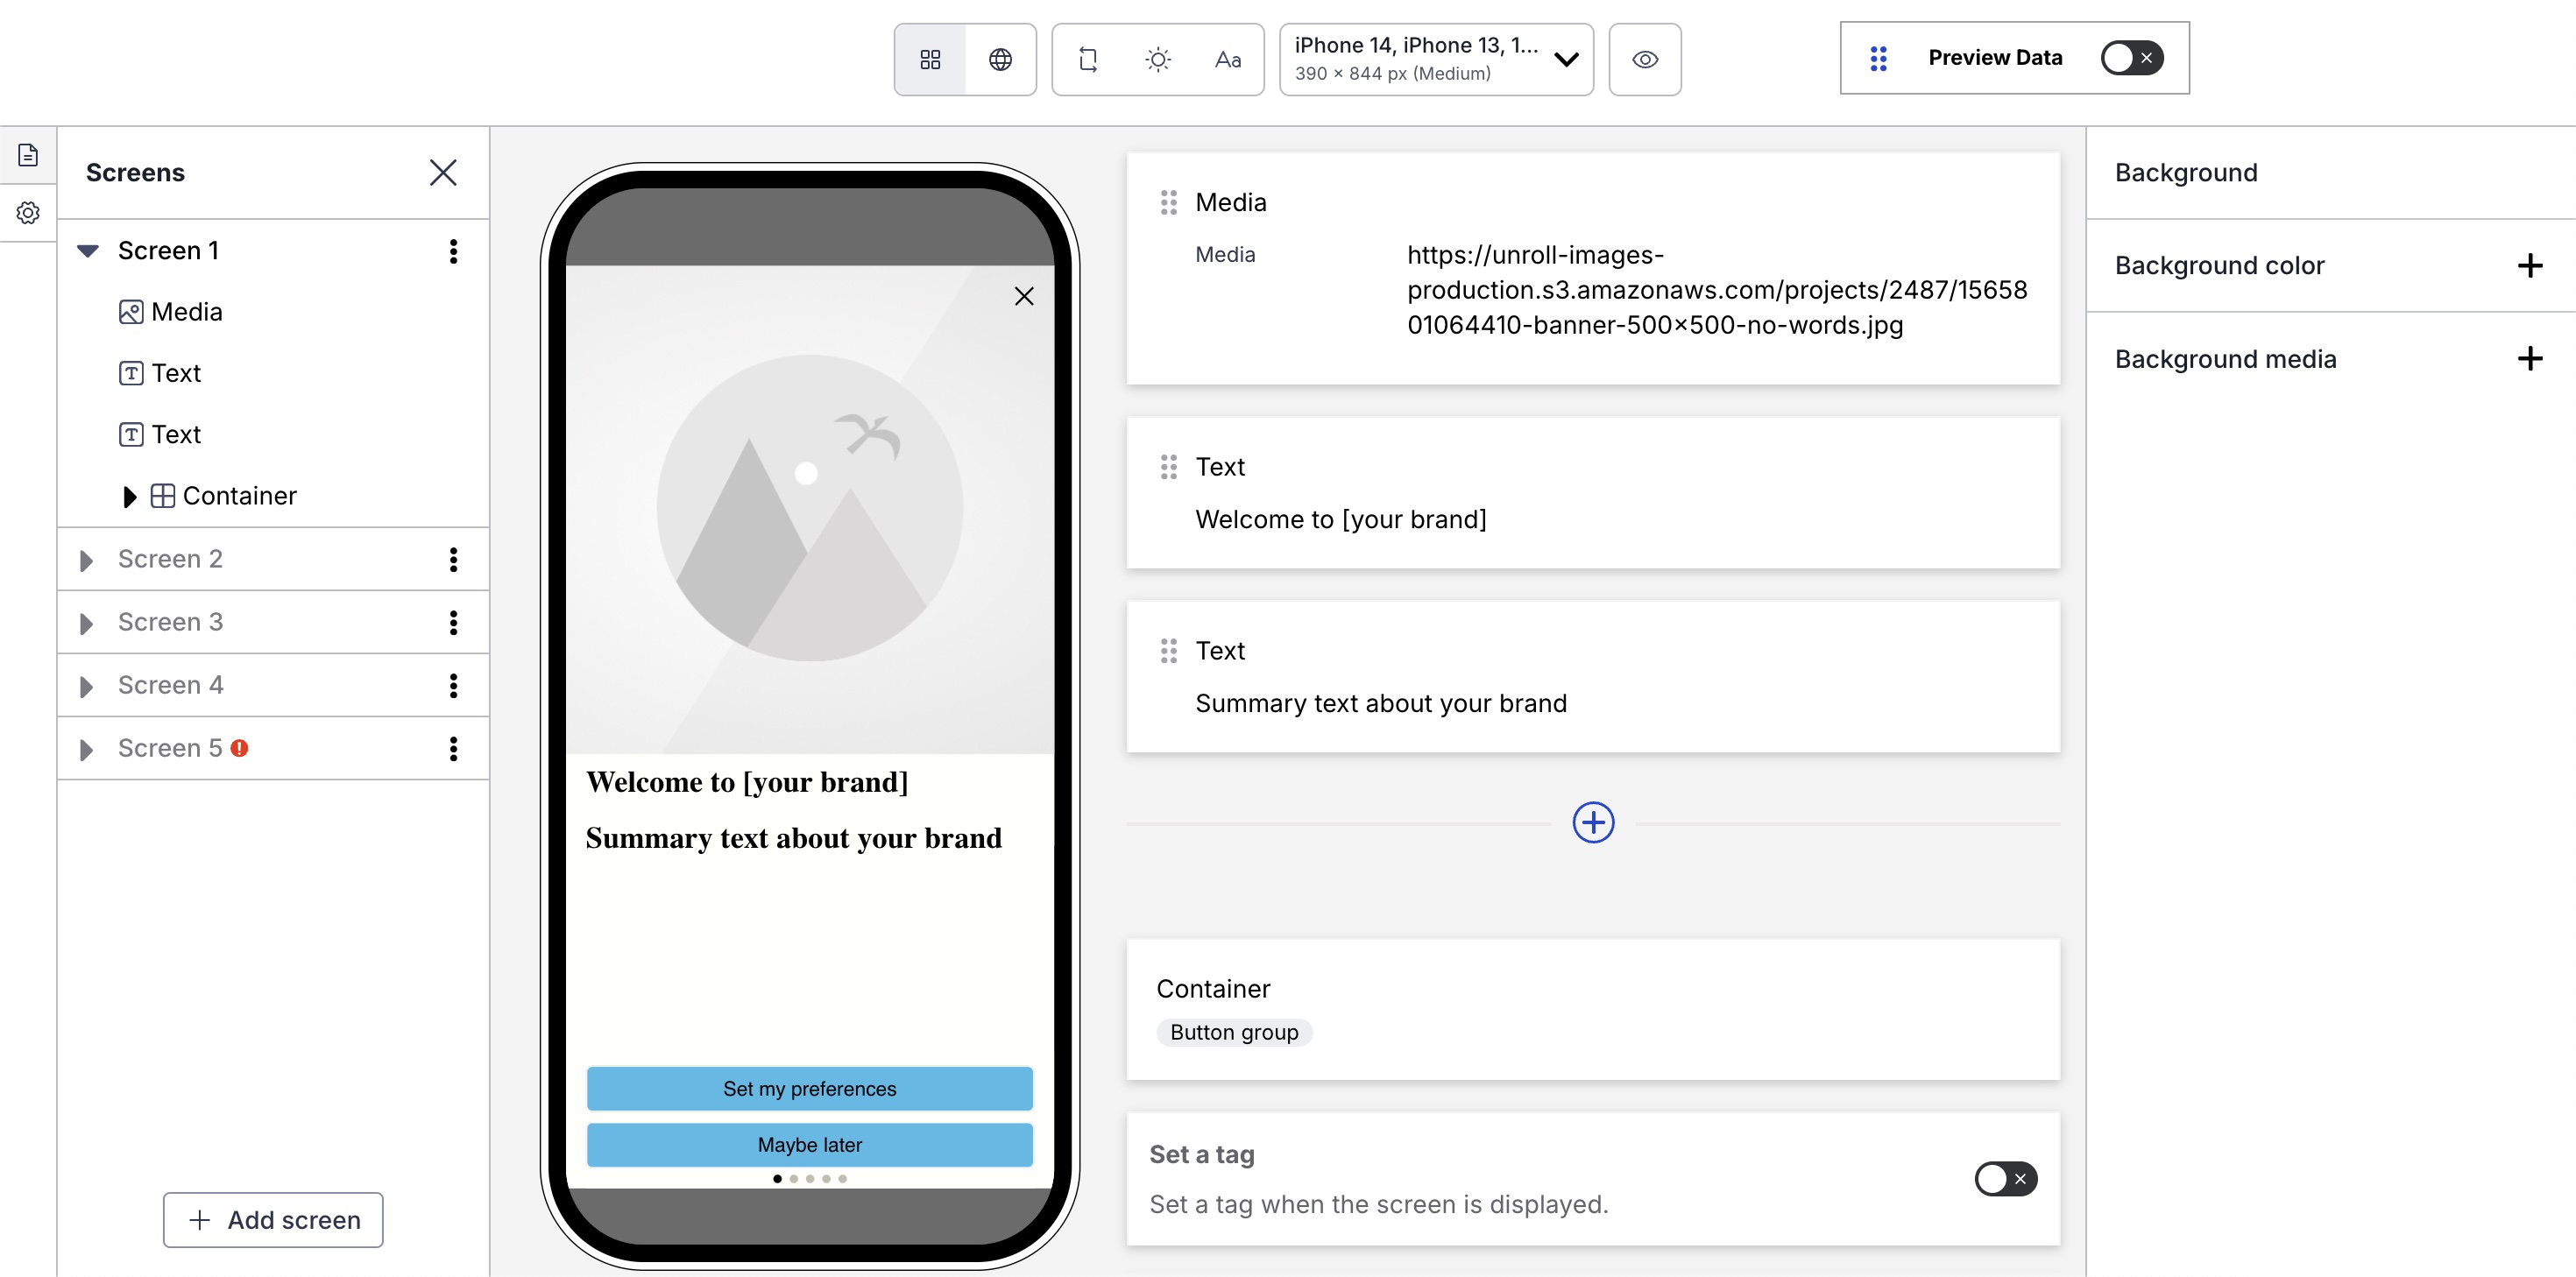Open Screen 2 options menu

point(454,560)
